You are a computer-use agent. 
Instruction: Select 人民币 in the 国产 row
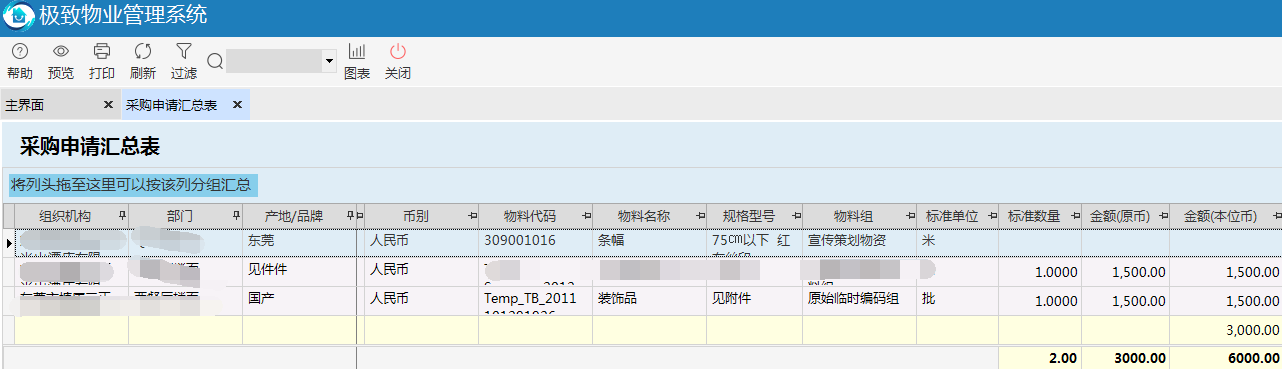(x=420, y=301)
